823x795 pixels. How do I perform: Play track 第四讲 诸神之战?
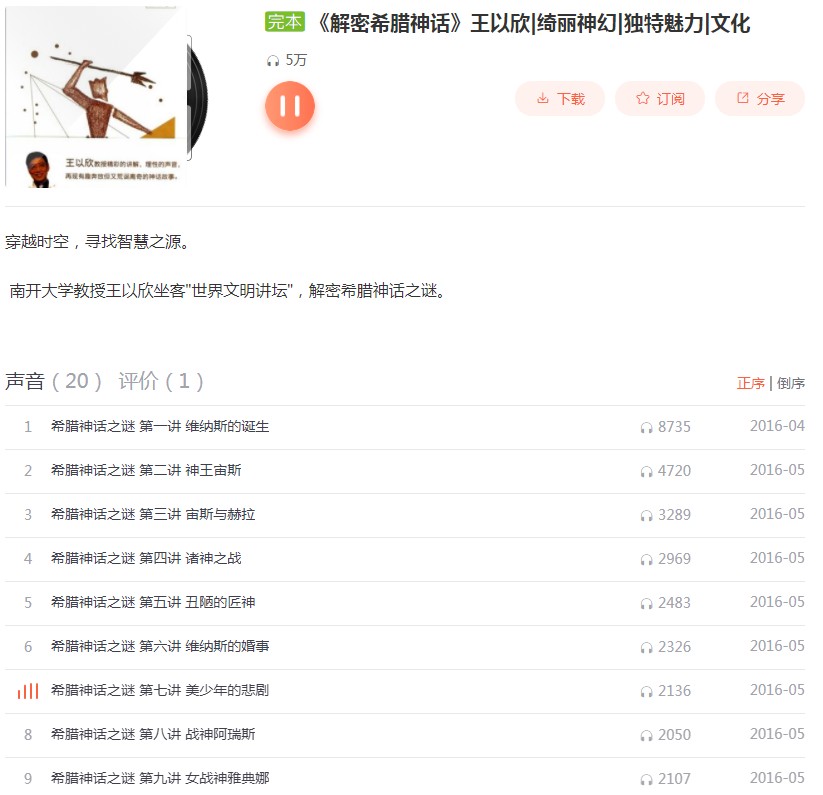[x=146, y=558]
